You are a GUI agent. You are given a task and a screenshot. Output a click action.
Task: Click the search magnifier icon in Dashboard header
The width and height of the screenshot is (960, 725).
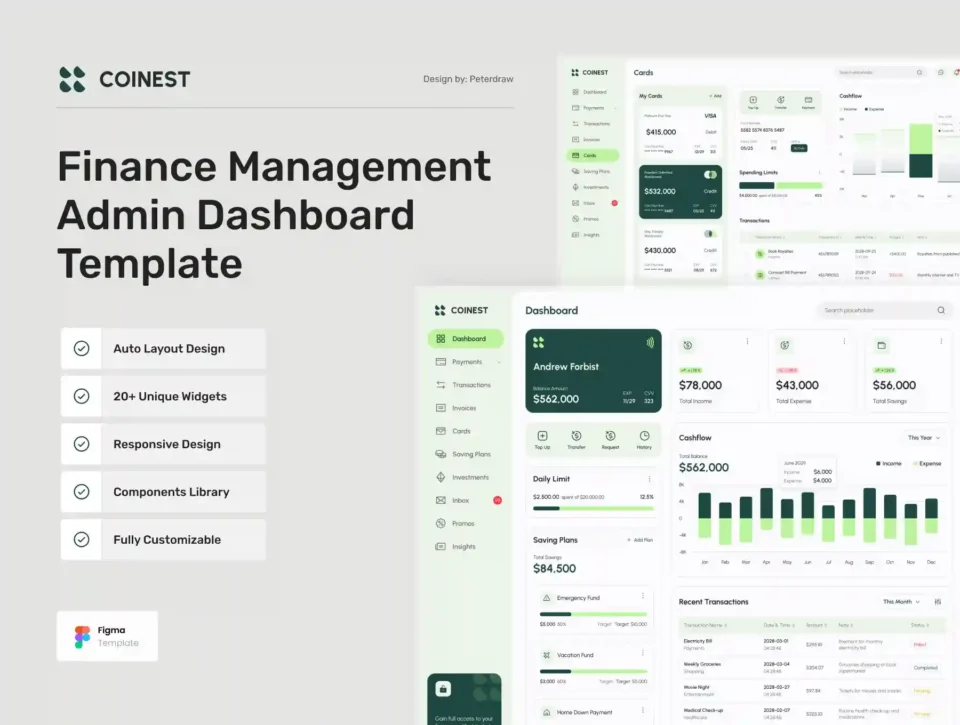click(x=940, y=311)
